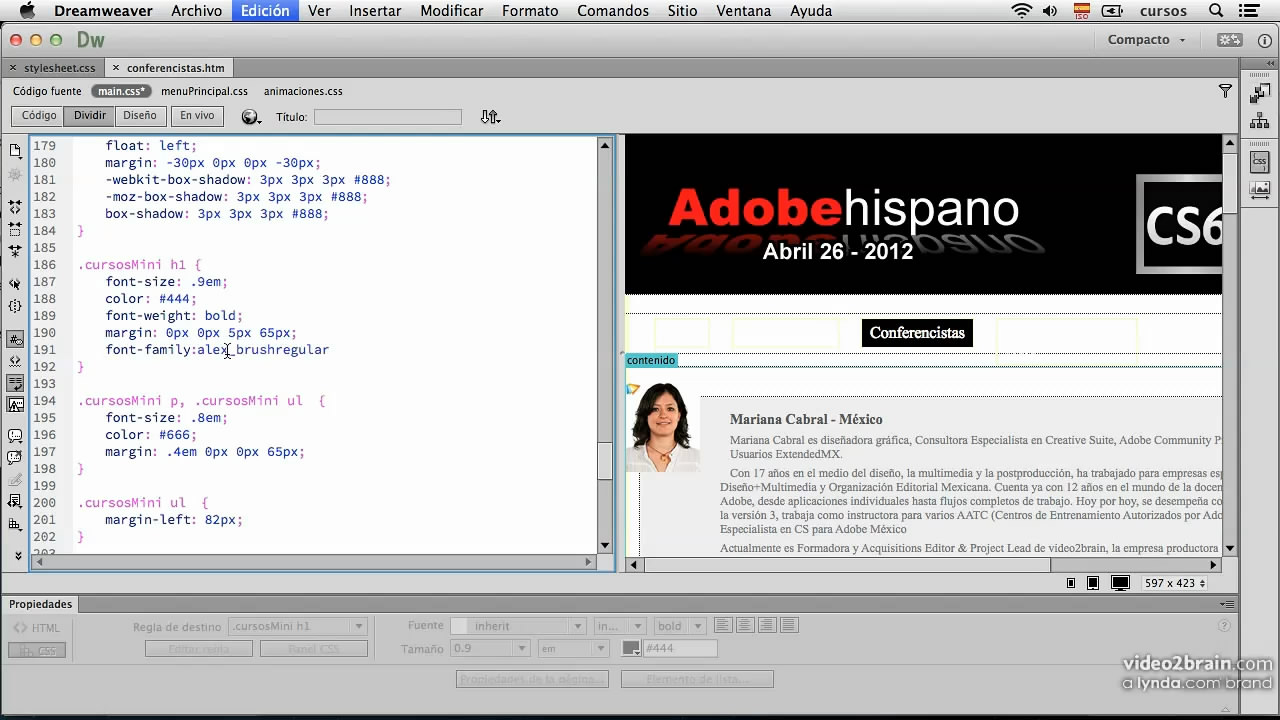This screenshot has width=1280, height=720.
Task: Select mobile size window icon
Action: 1071,583
